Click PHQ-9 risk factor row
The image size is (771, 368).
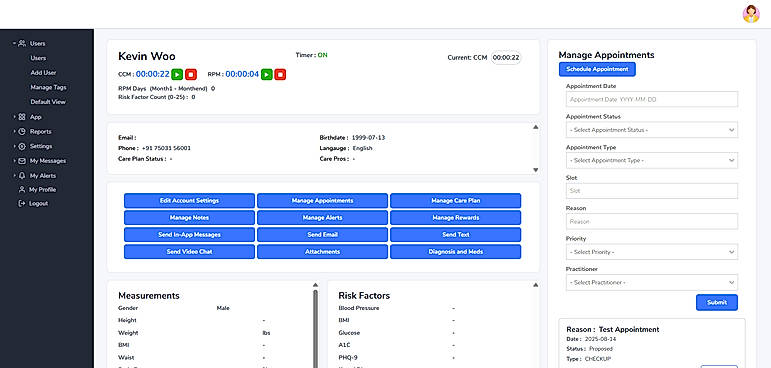tap(398, 358)
